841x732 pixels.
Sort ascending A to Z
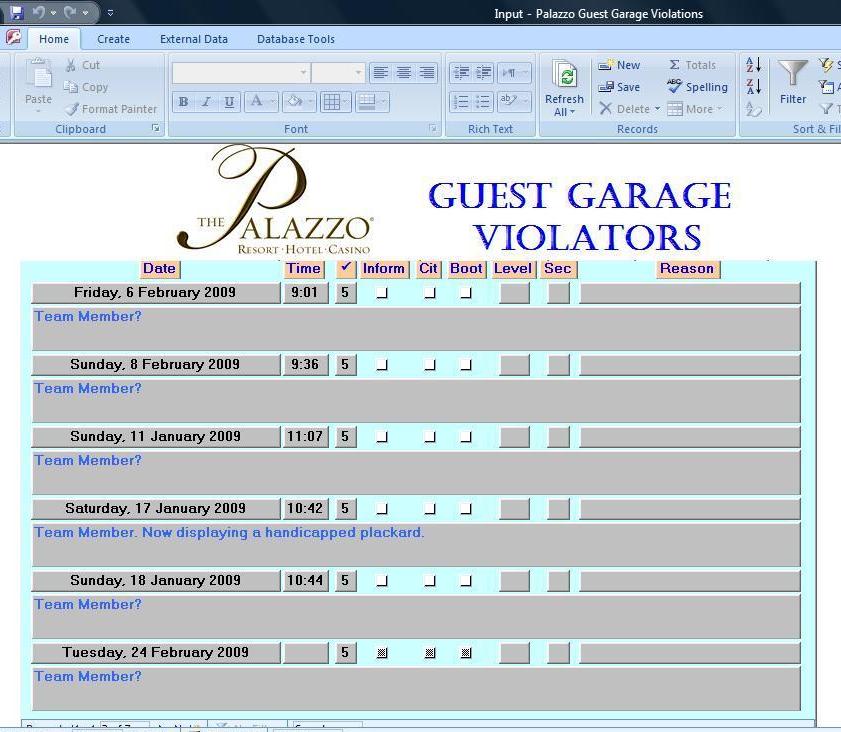tap(754, 65)
